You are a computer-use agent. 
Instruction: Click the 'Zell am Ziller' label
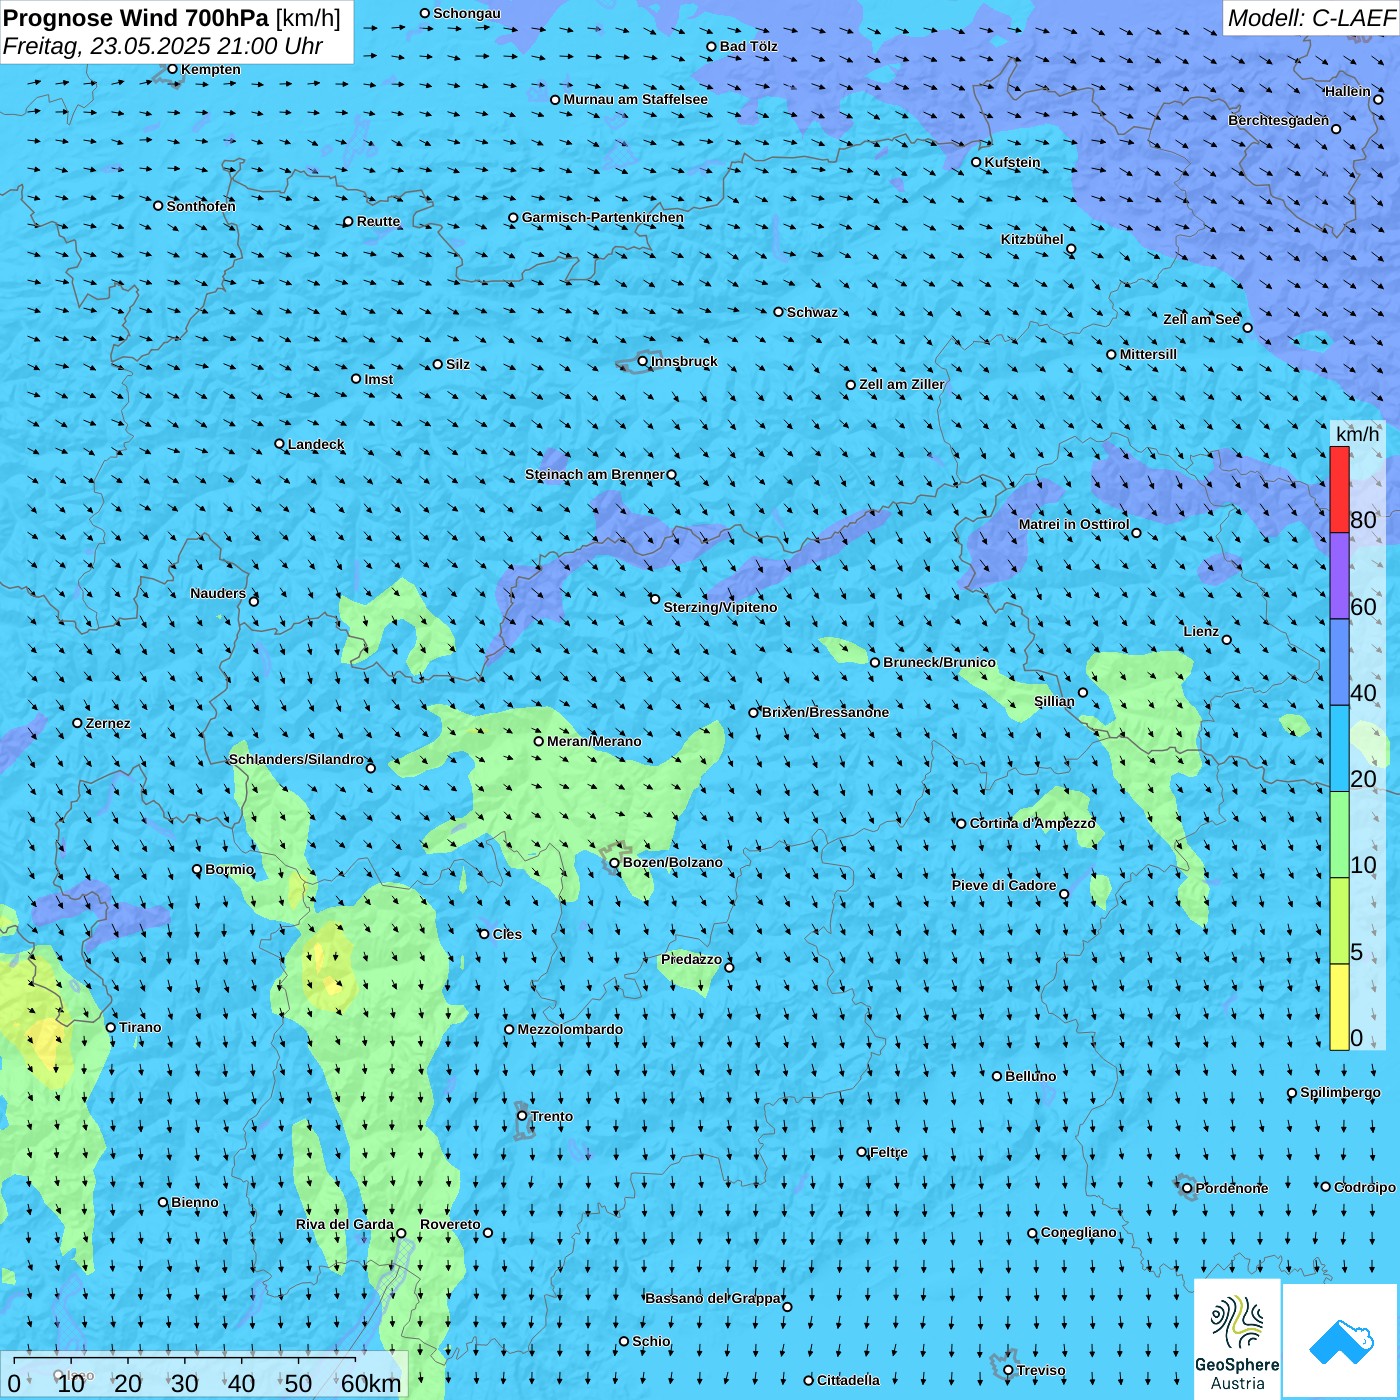coord(902,384)
